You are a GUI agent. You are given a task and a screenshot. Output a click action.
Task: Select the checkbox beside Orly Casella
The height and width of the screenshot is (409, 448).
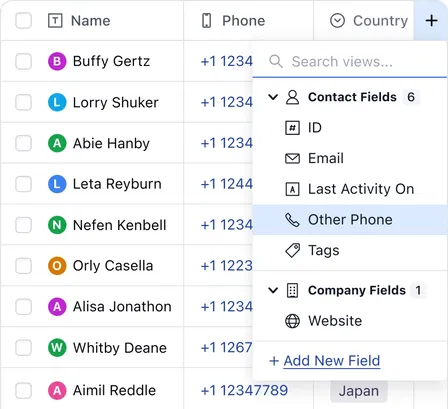(24, 266)
